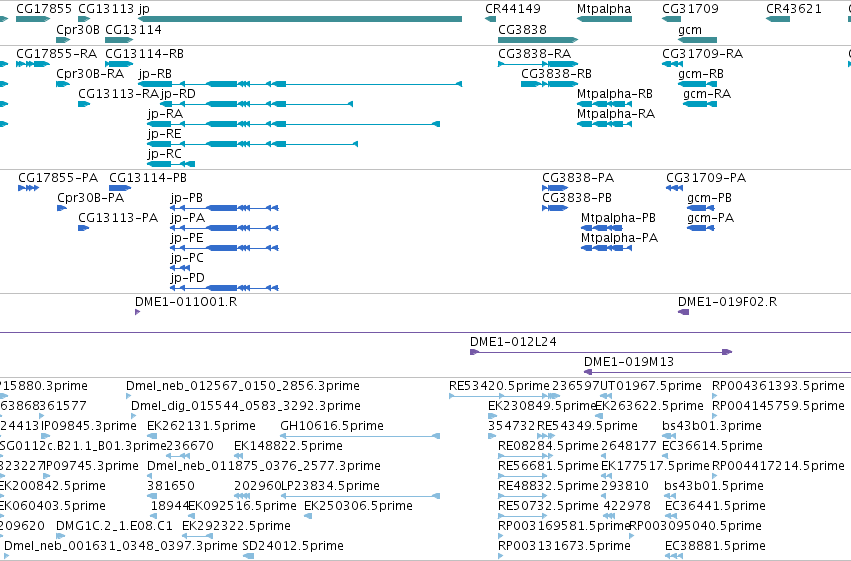Click the CG13113-RA transcript label
The width and height of the screenshot is (851, 561).
point(118,94)
